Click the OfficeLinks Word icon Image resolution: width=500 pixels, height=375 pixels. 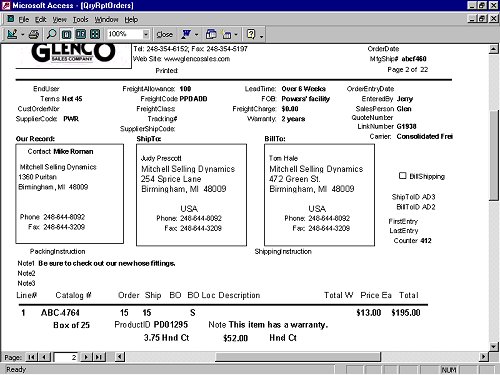186,34
